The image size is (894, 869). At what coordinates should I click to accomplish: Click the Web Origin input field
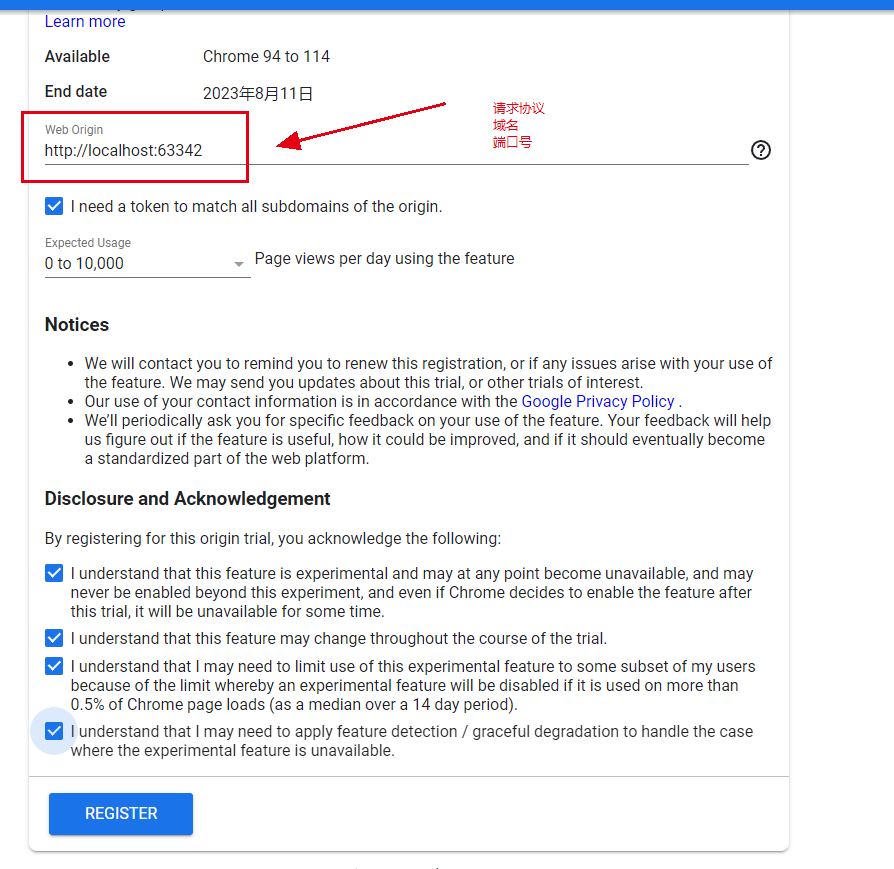[x=396, y=151]
